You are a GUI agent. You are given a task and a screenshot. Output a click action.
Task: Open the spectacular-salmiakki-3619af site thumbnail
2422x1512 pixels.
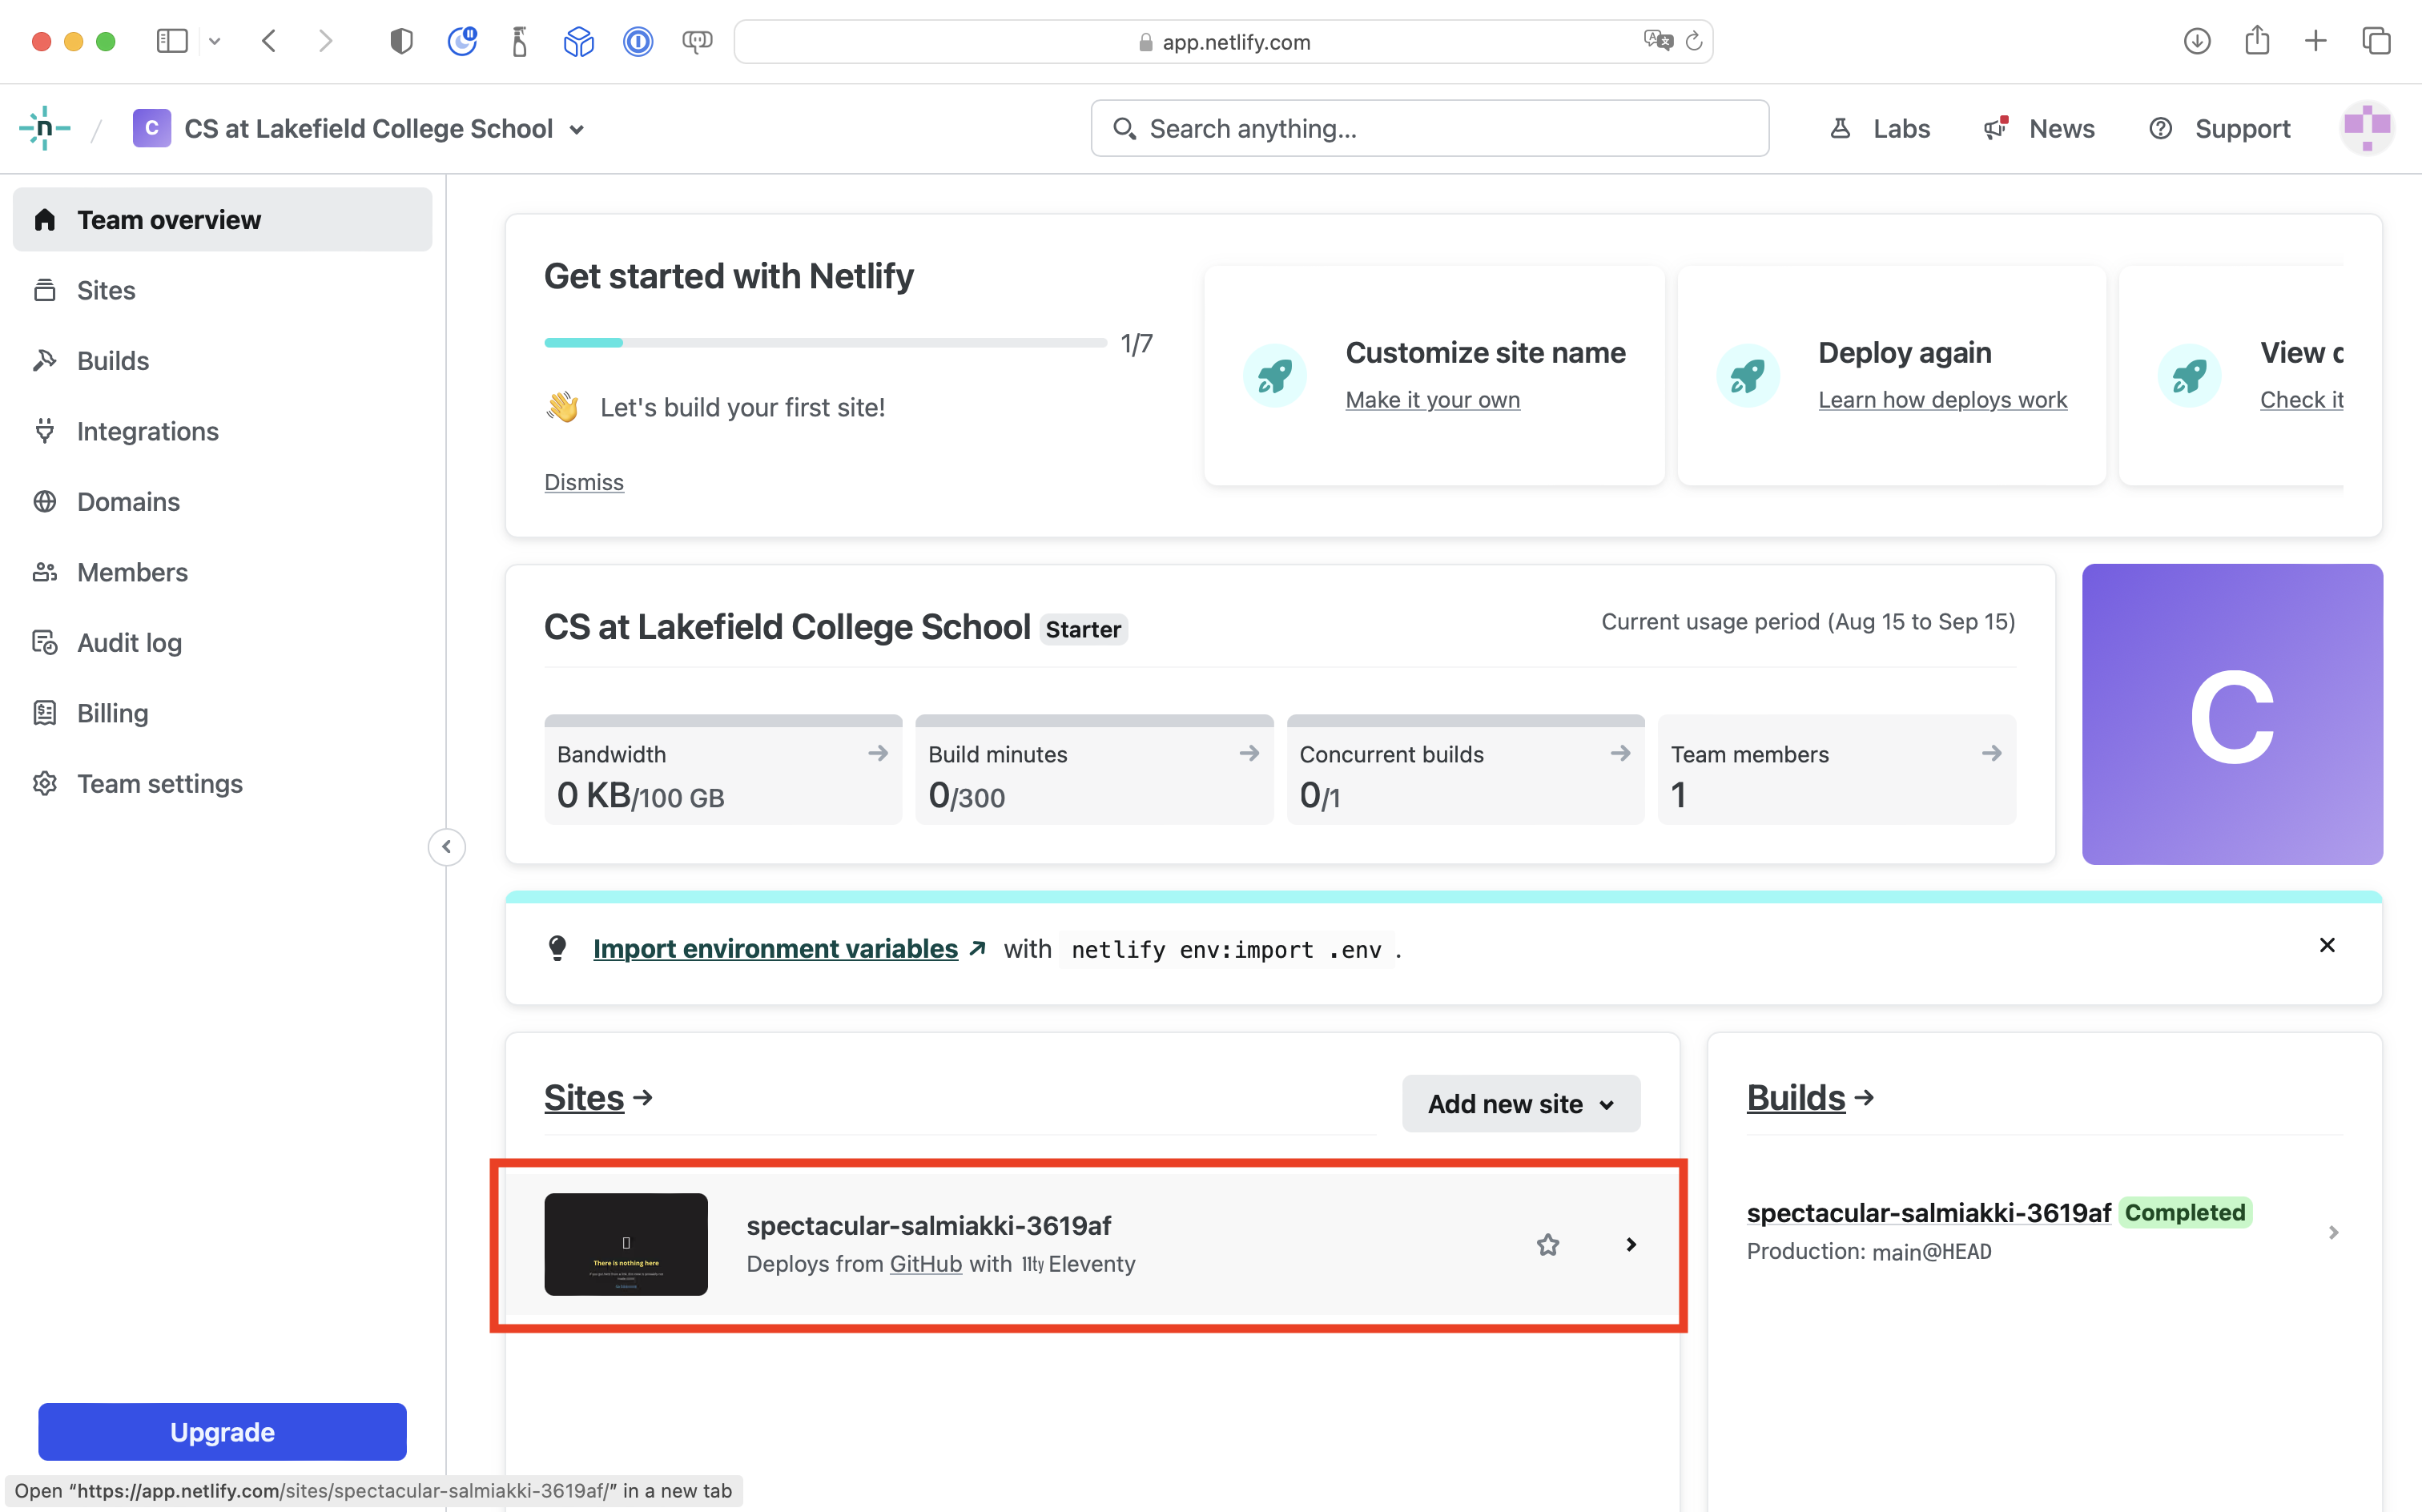[x=626, y=1244]
